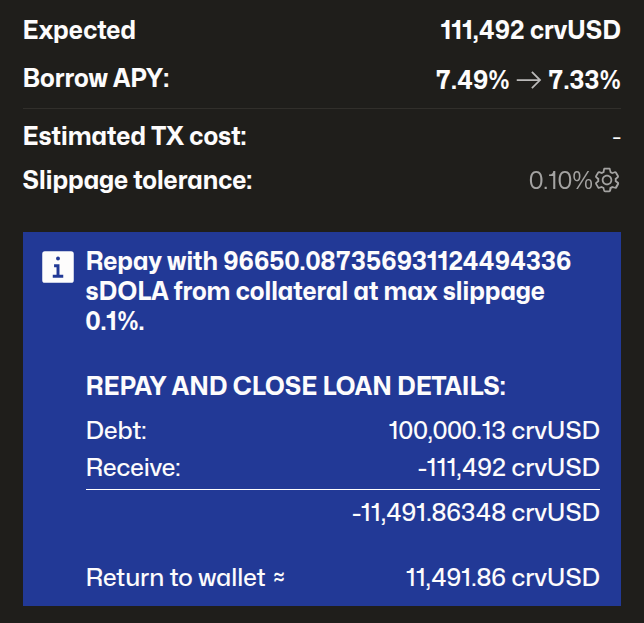Select the Debt row label
Image resolution: width=644 pixels, height=623 pixels.
click(117, 432)
